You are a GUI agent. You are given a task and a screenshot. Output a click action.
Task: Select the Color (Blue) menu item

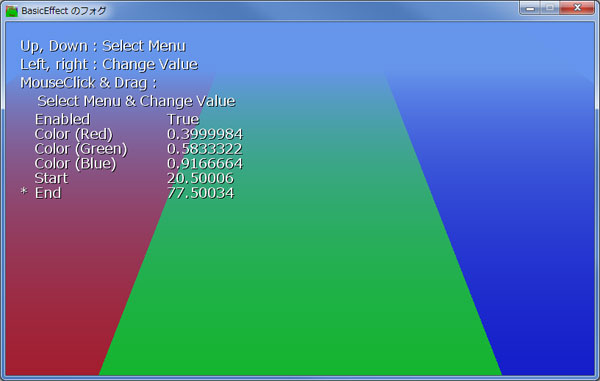click(75, 164)
